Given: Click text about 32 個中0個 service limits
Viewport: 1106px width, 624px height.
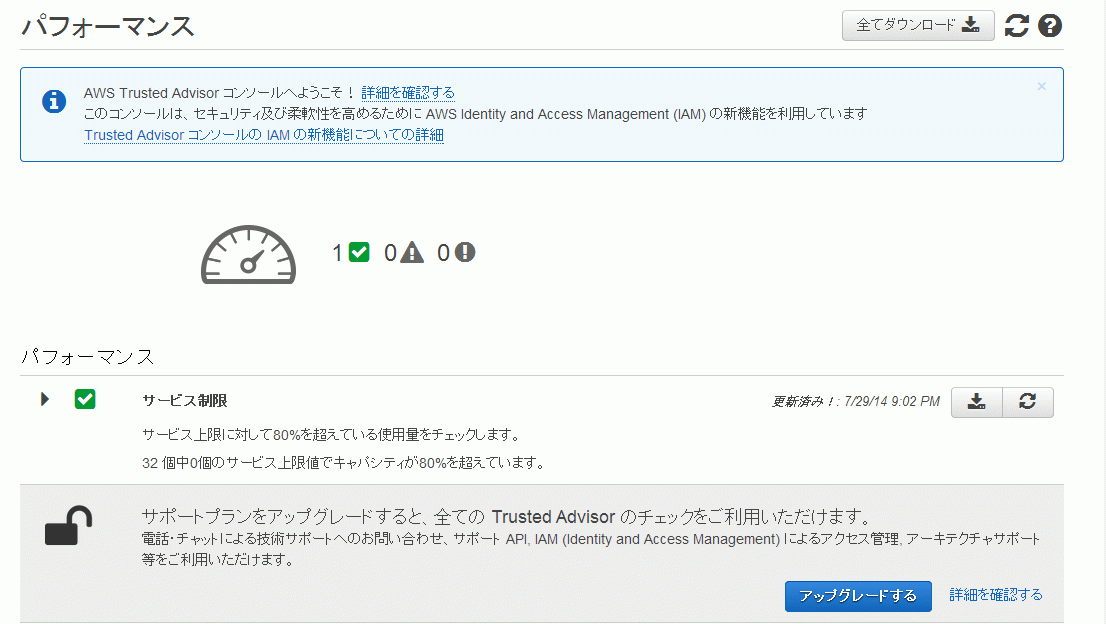Looking at the screenshot, I should tap(344, 463).
